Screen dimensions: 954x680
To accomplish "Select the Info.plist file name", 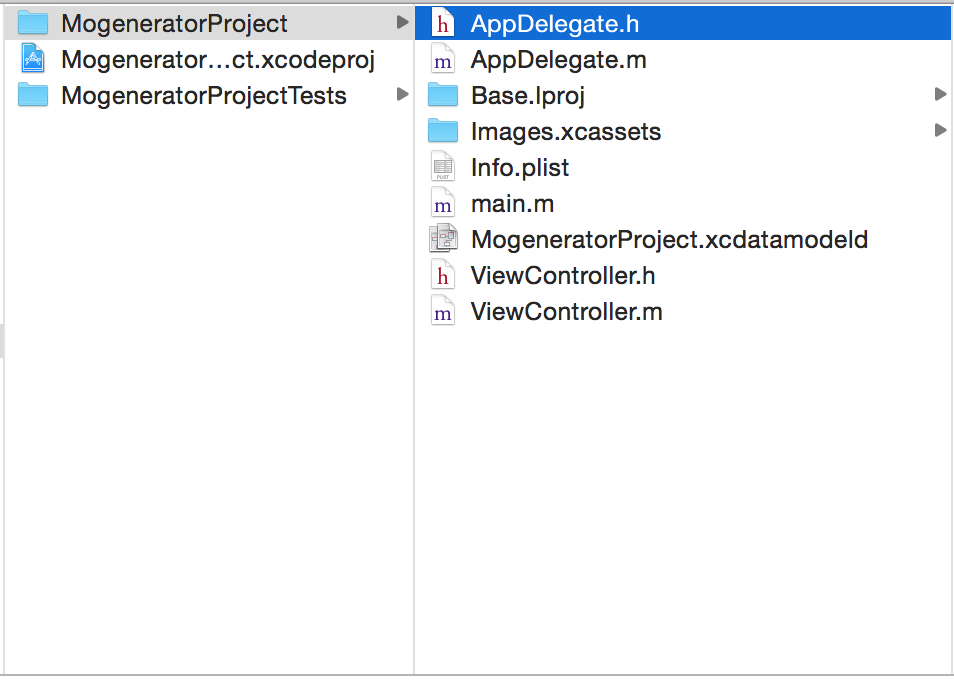I will point(520,167).
